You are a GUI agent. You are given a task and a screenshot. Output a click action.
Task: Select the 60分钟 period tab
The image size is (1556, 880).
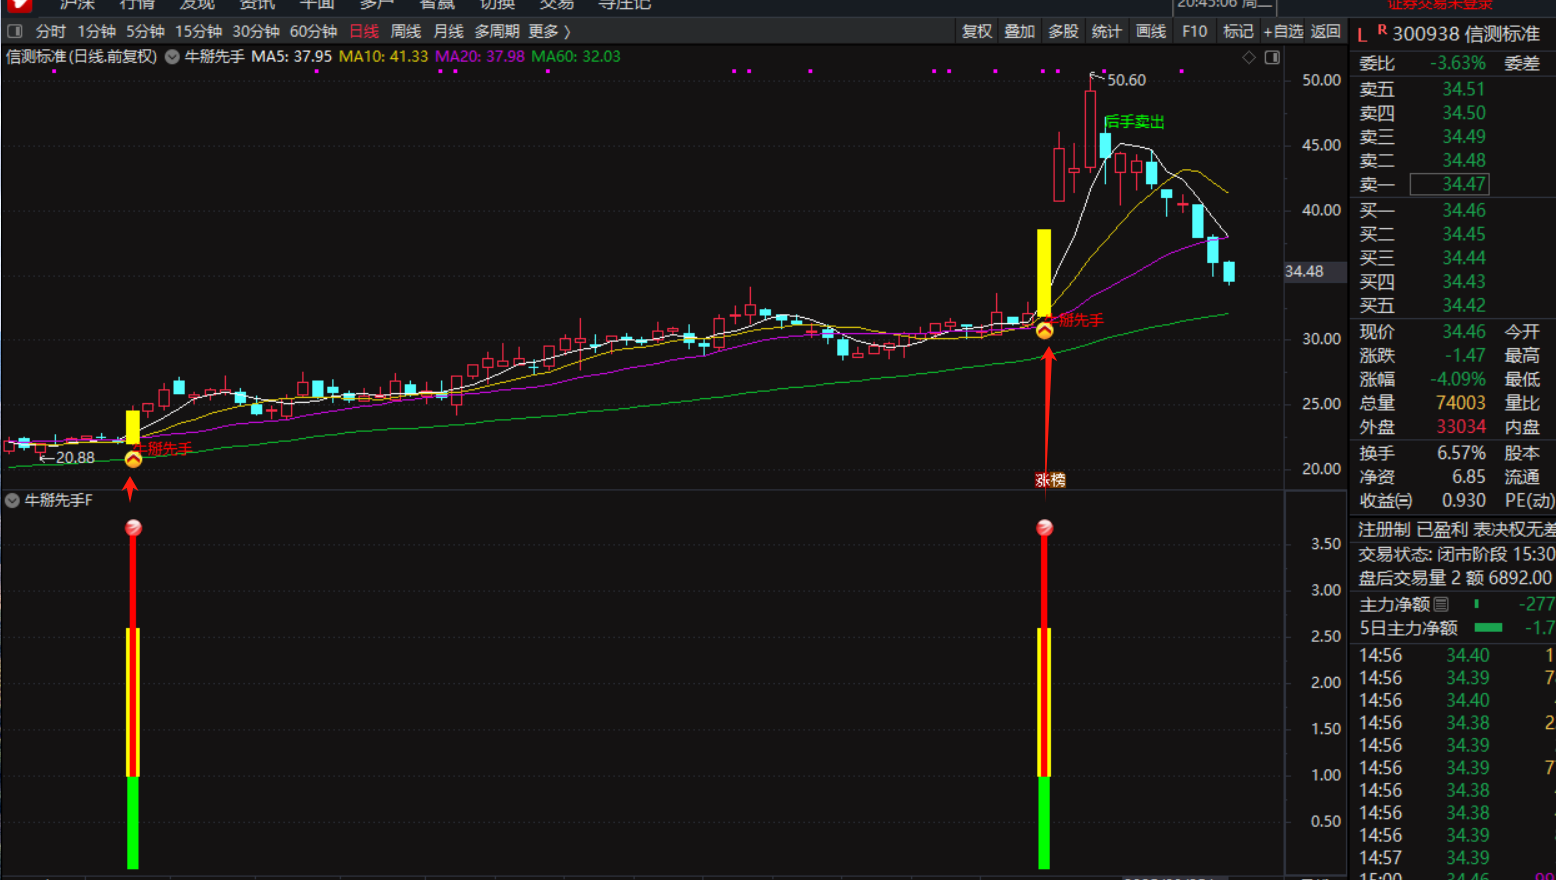(x=313, y=32)
